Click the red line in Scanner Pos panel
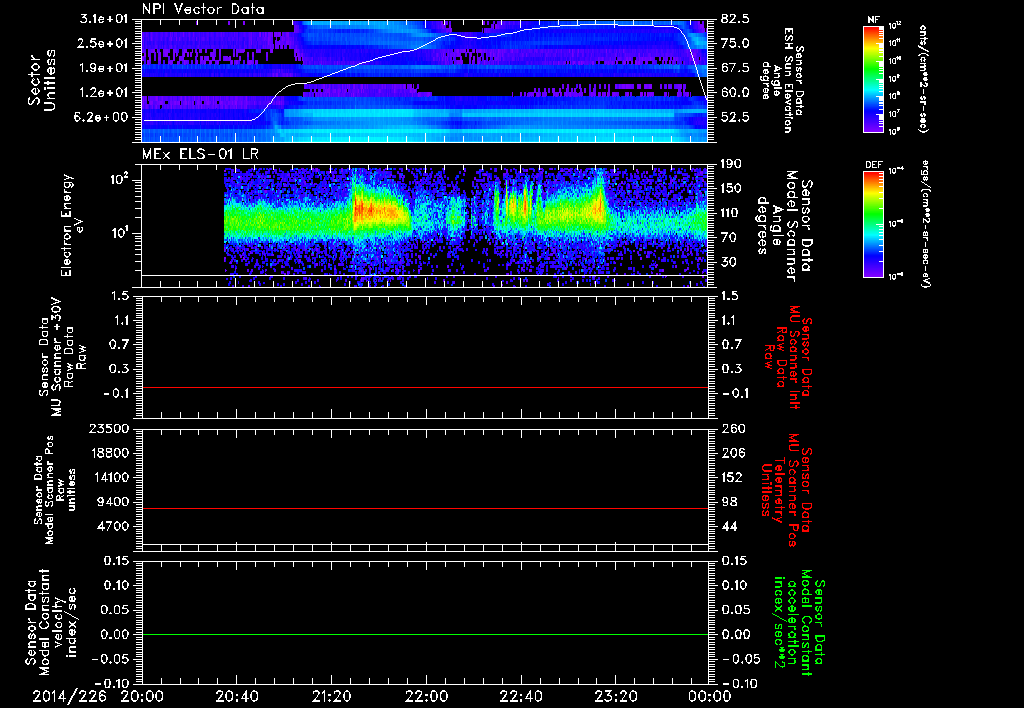Screen dimensions: 1024x708 (425, 508)
